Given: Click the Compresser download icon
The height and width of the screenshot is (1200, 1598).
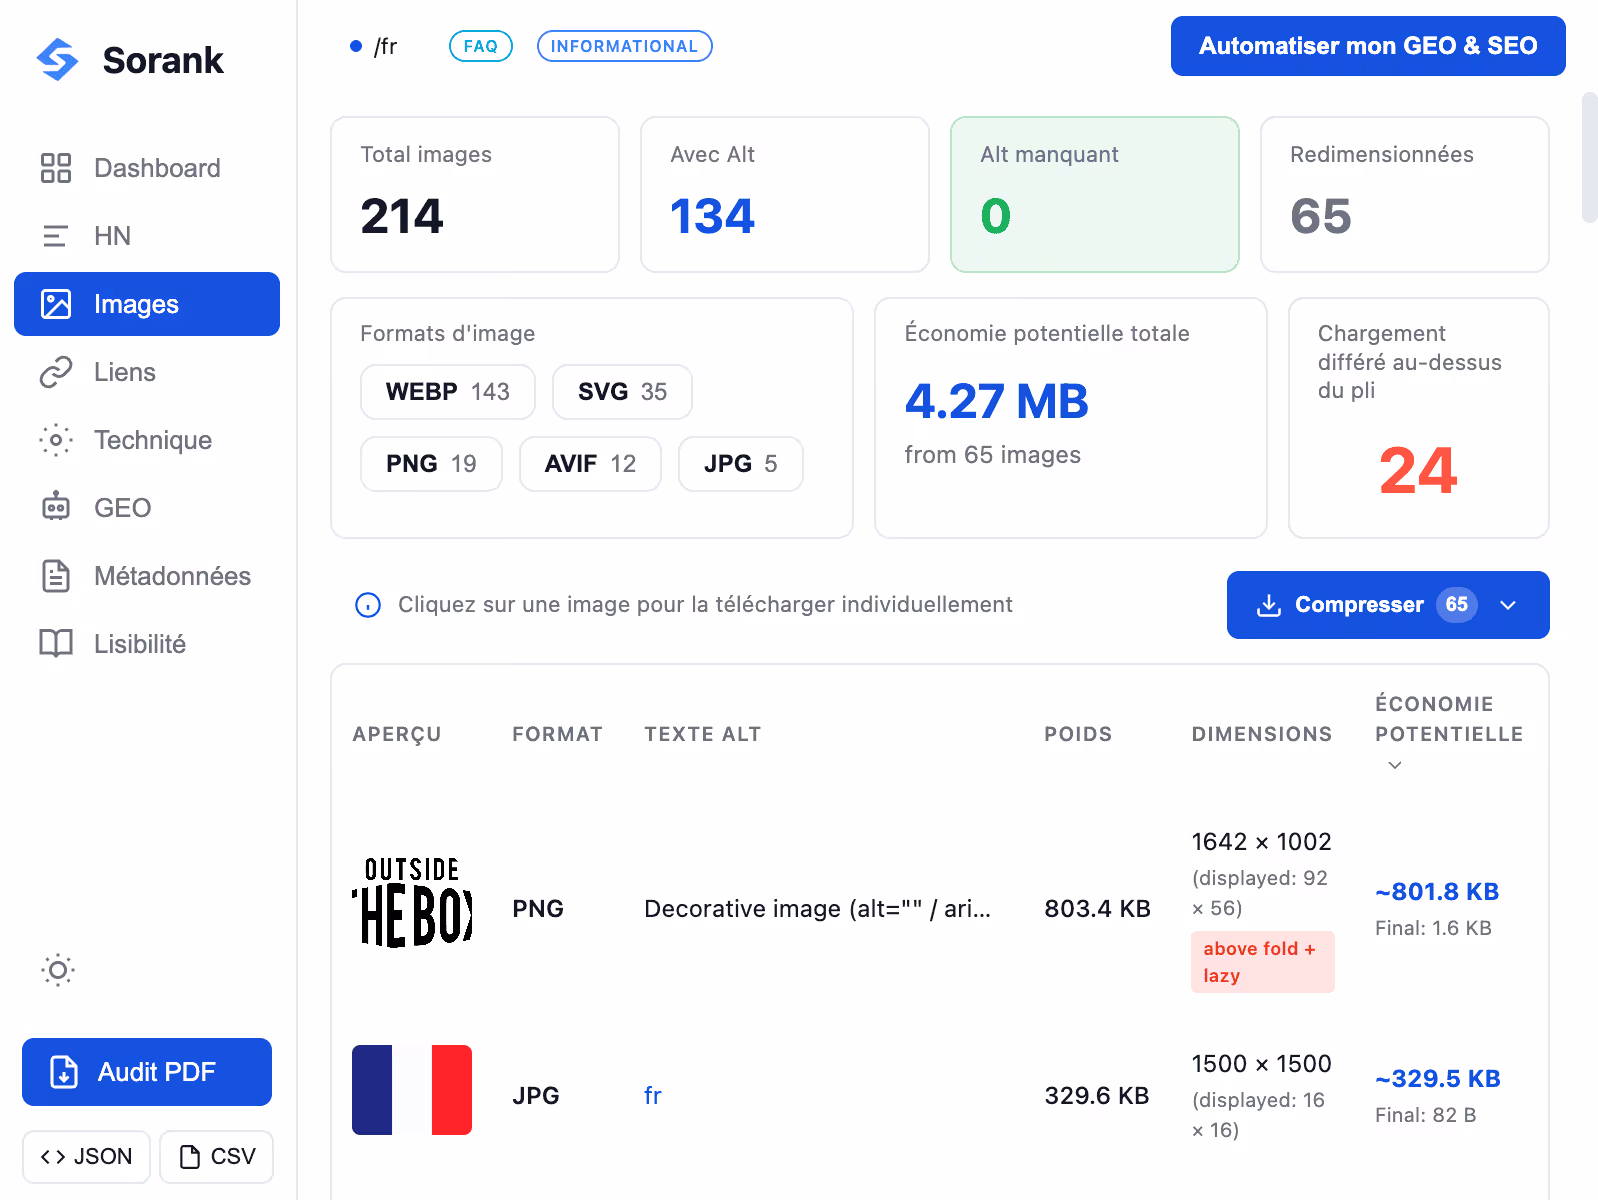Looking at the screenshot, I should 1269,605.
